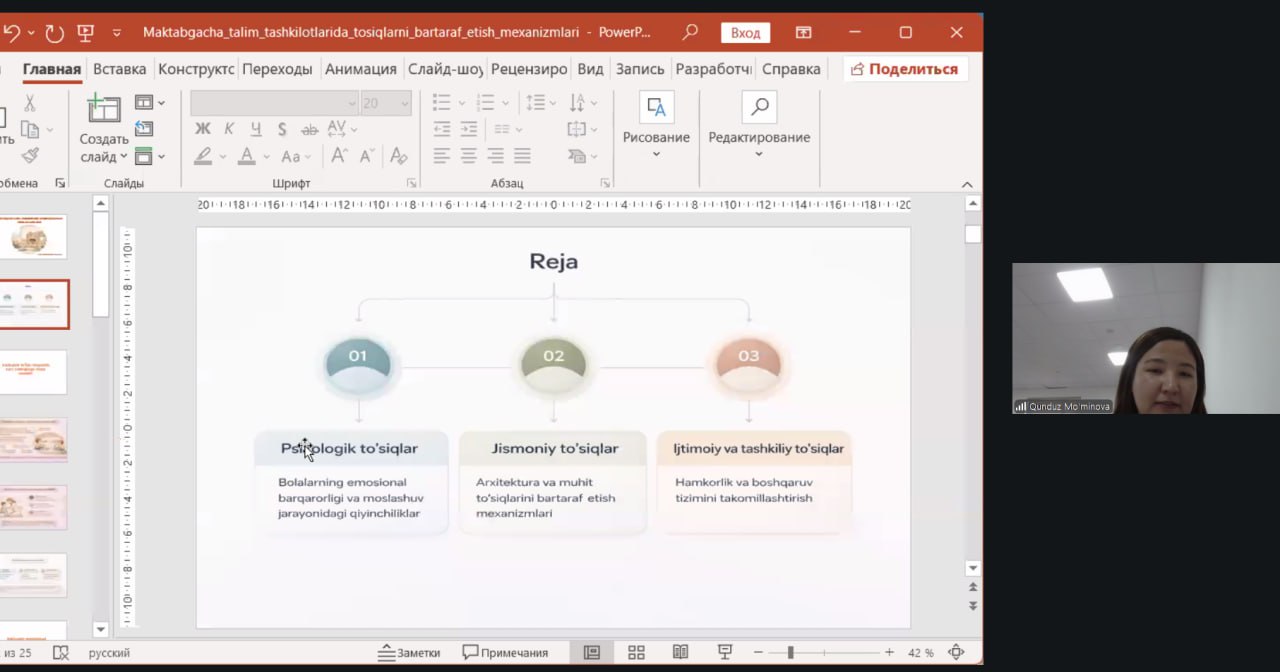Toggle Strikethrough formatting
This screenshot has height=672, width=1280.
point(309,129)
